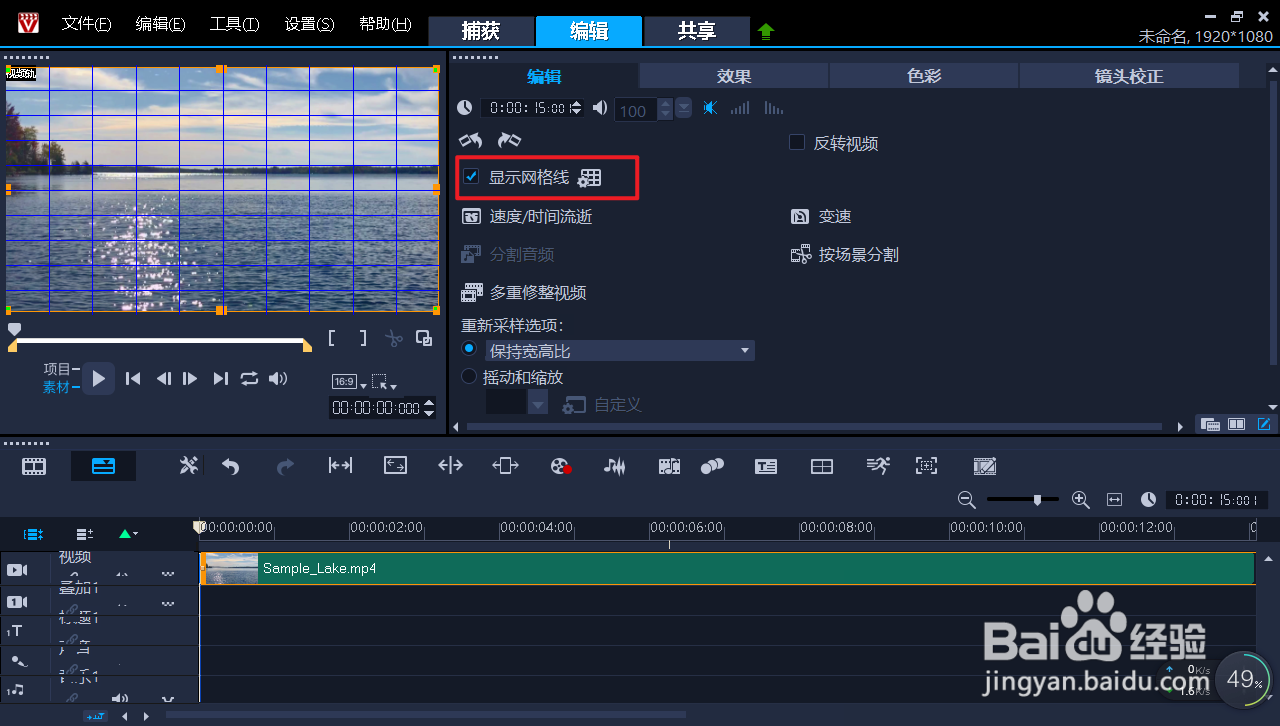
Task: Undo the last action
Action: tap(231, 466)
